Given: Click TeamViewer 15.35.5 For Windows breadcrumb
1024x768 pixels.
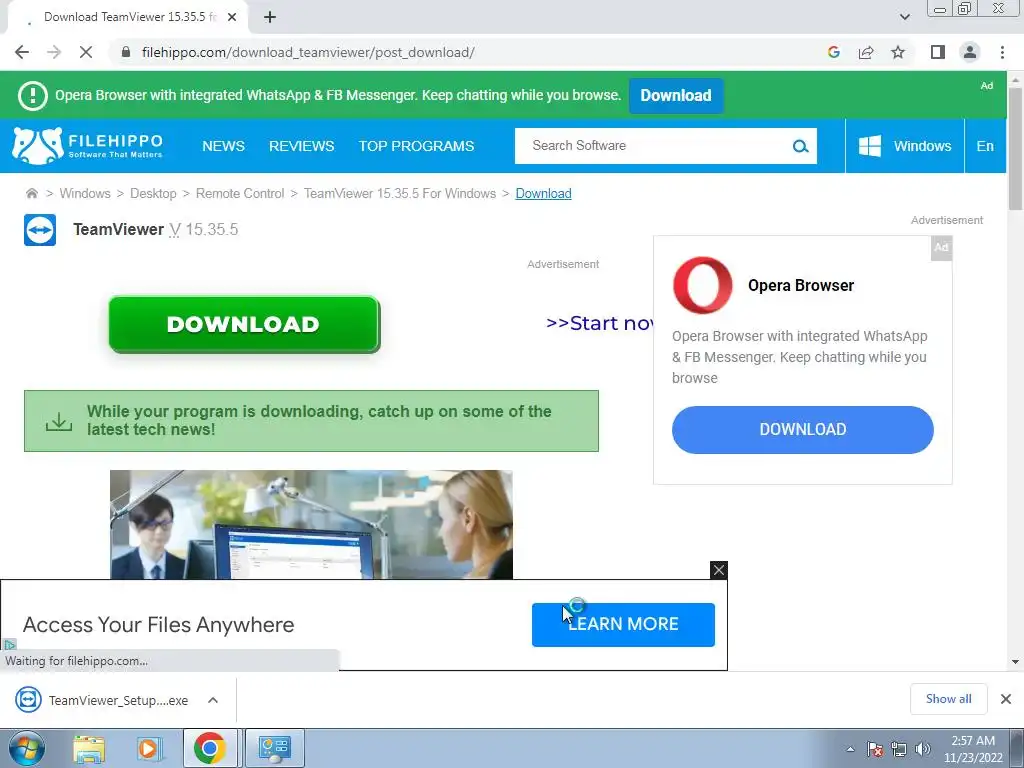Looking at the screenshot, I should [x=400, y=193].
